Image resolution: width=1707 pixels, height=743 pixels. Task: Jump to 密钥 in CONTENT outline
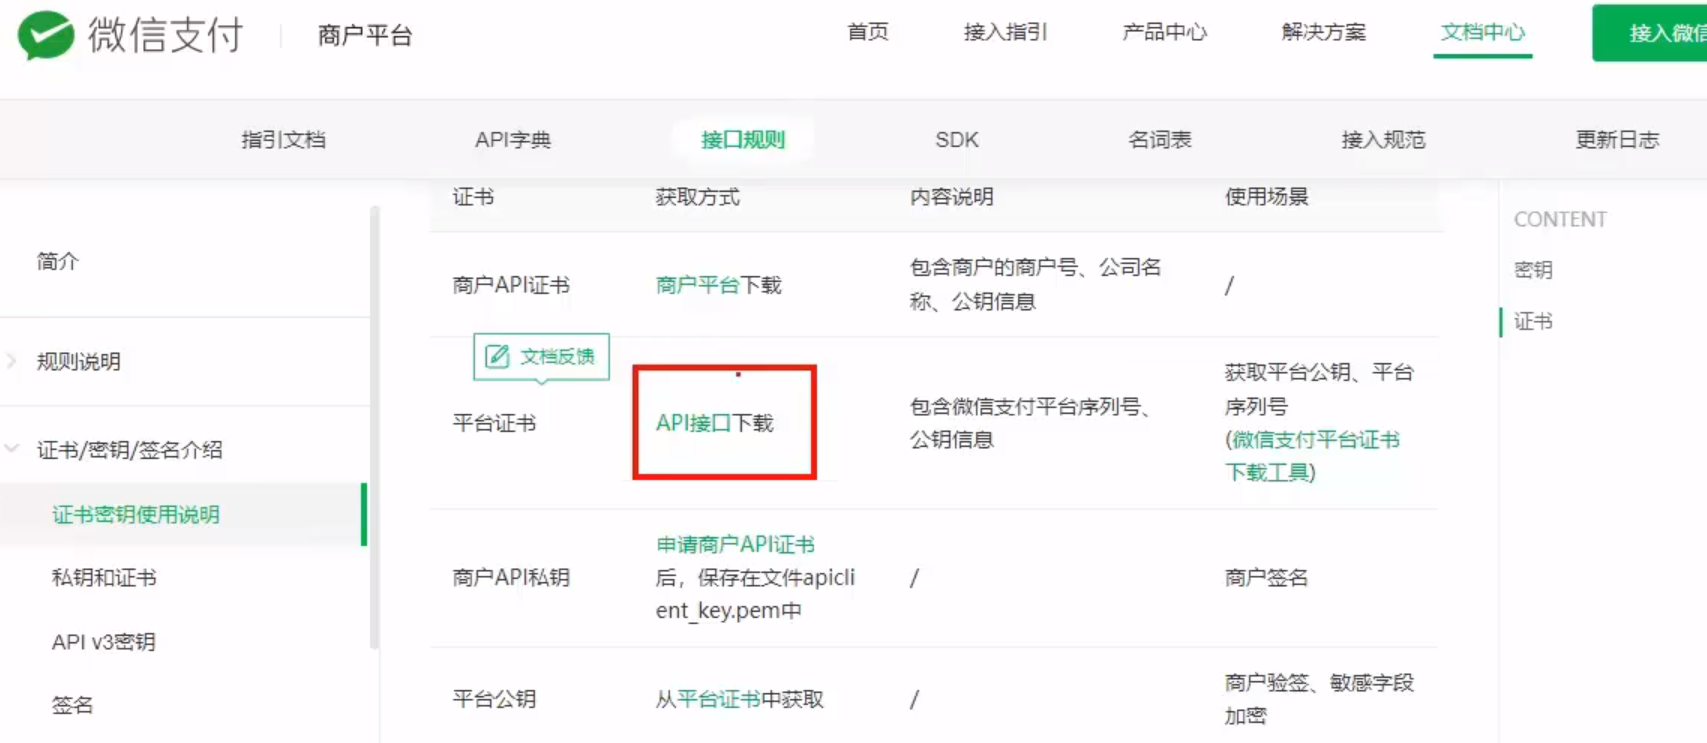(x=1533, y=269)
